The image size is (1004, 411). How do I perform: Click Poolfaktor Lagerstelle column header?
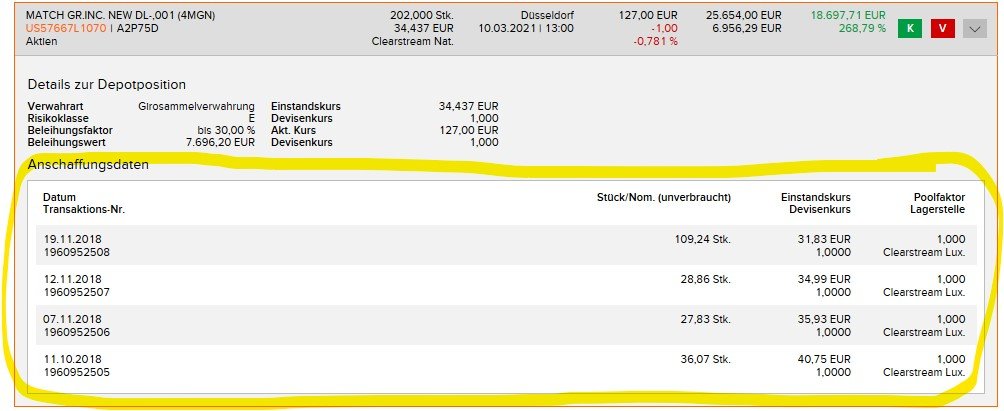pos(937,204)
